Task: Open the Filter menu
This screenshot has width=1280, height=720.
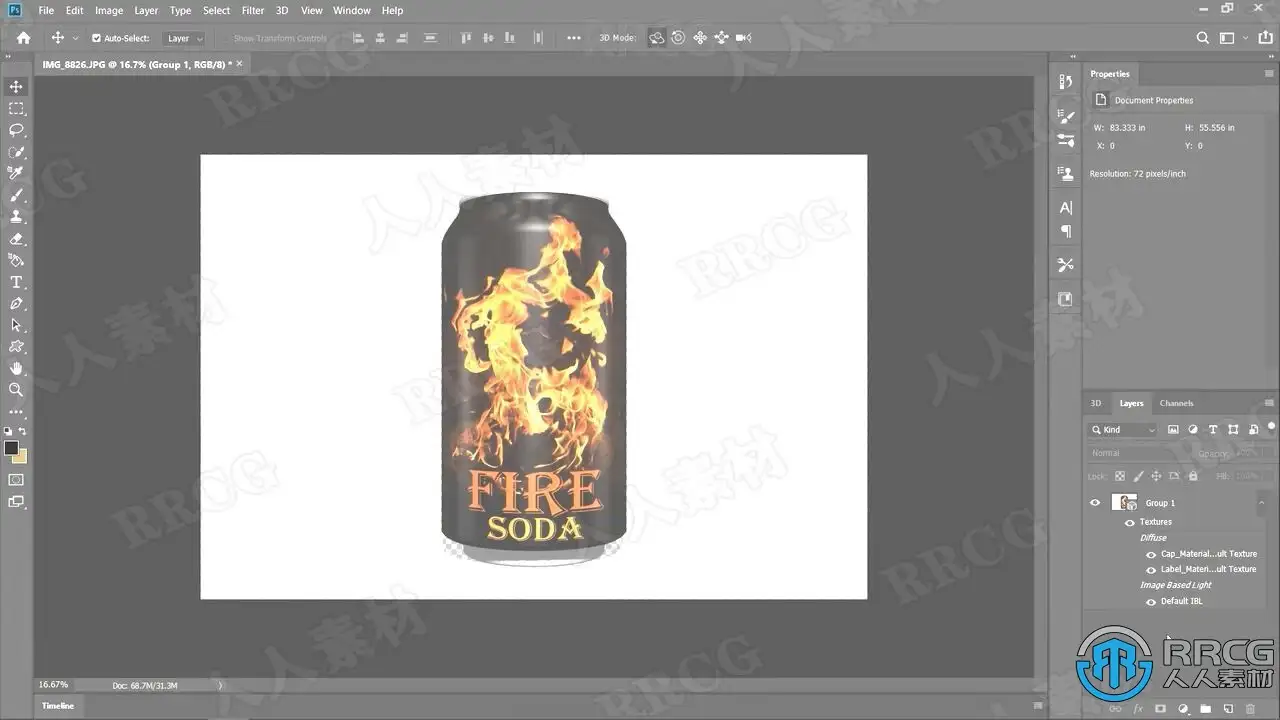Action: [x=253, y=10]
